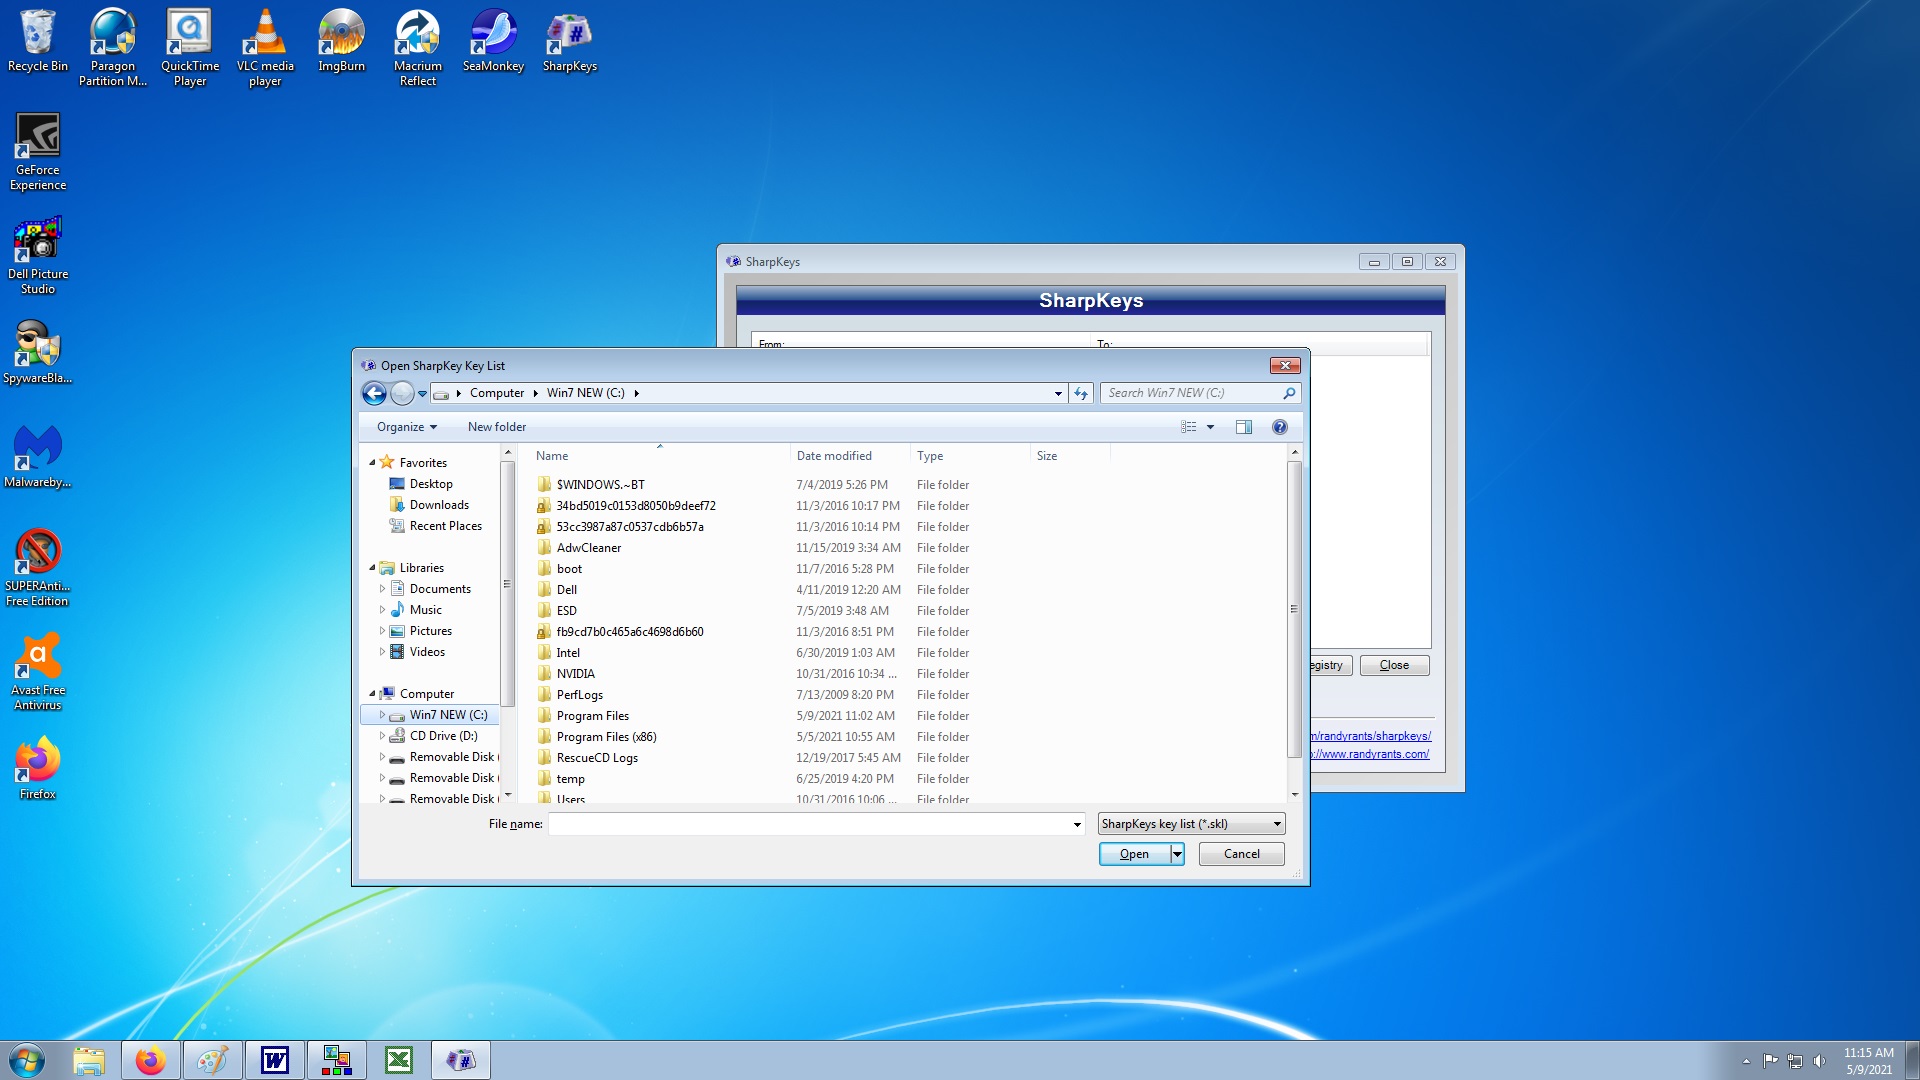
Task: Collapse the Libraries tree group
Action: pyautogui.click(x=372, y=568)
